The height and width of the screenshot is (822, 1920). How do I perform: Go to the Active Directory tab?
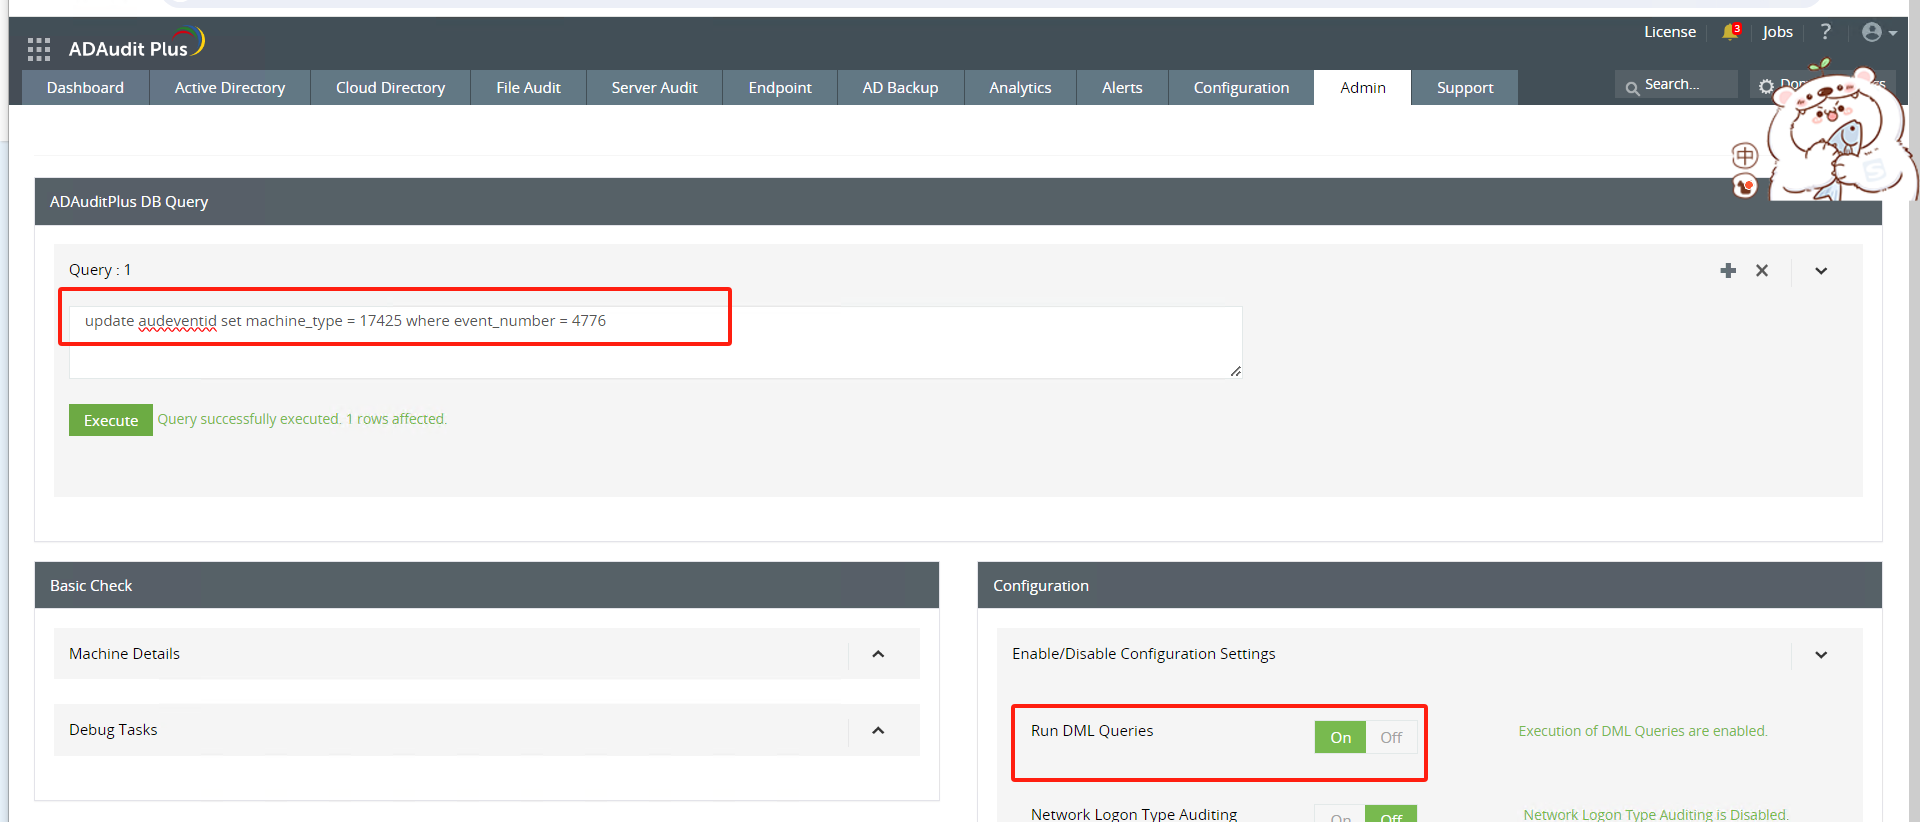point(230,87)
